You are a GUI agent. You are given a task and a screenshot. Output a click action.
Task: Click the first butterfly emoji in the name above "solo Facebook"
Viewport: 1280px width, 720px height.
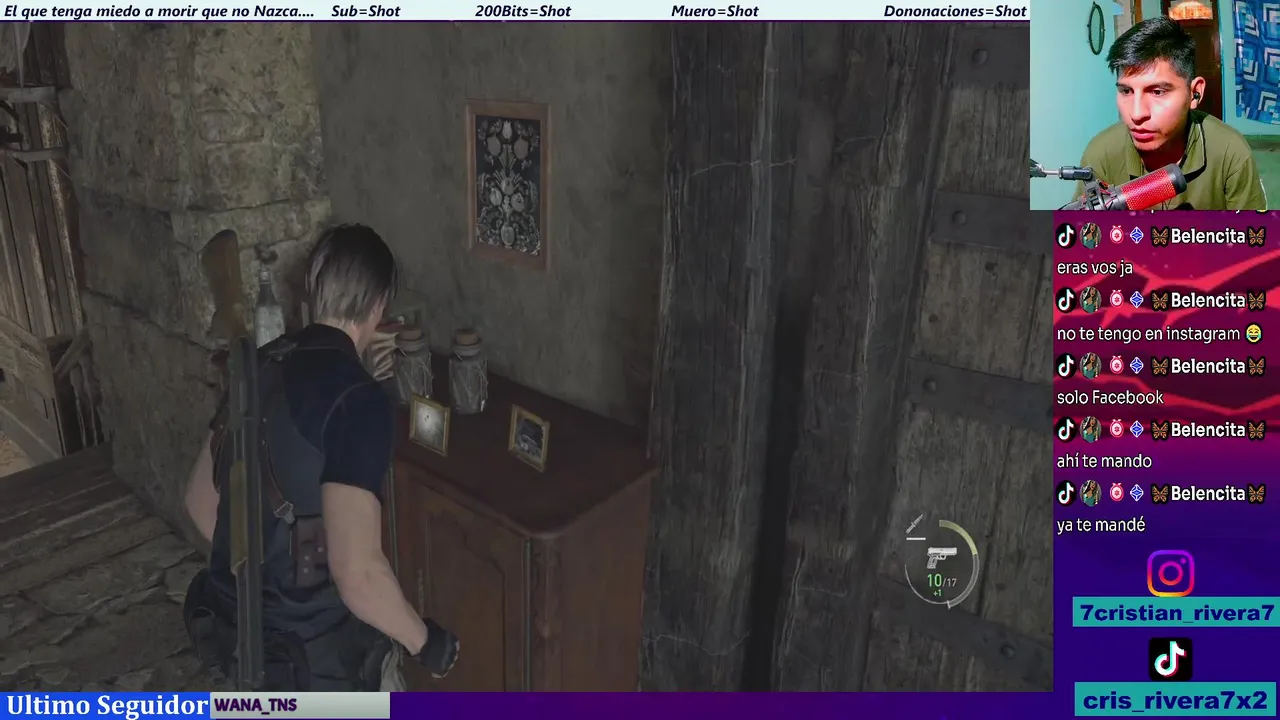point(1160,365)
